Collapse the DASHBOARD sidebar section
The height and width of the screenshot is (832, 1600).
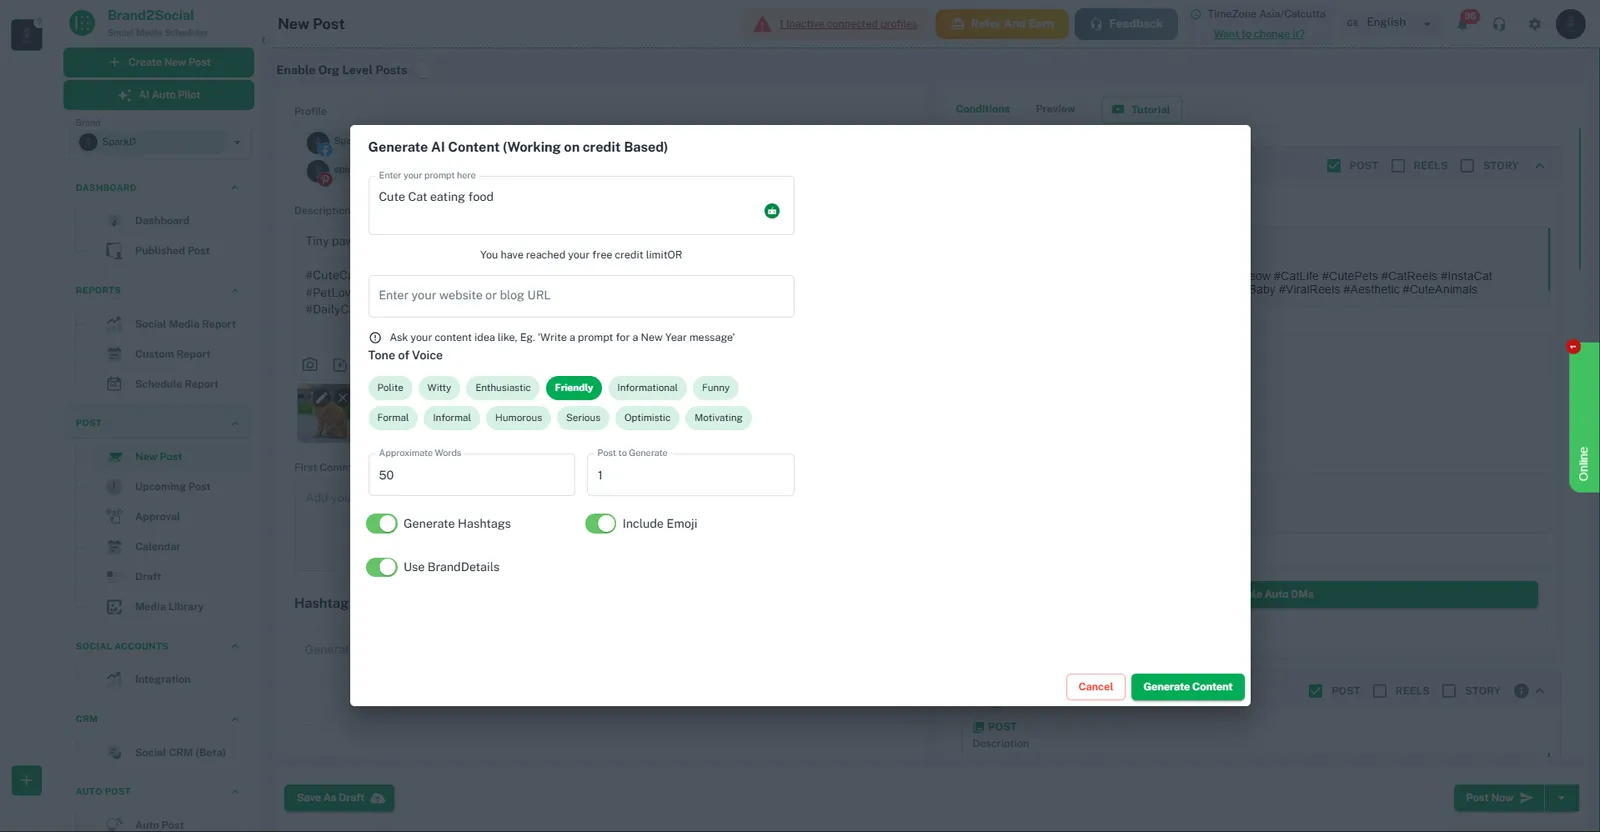pyautogui.click(x=235, y=188)
